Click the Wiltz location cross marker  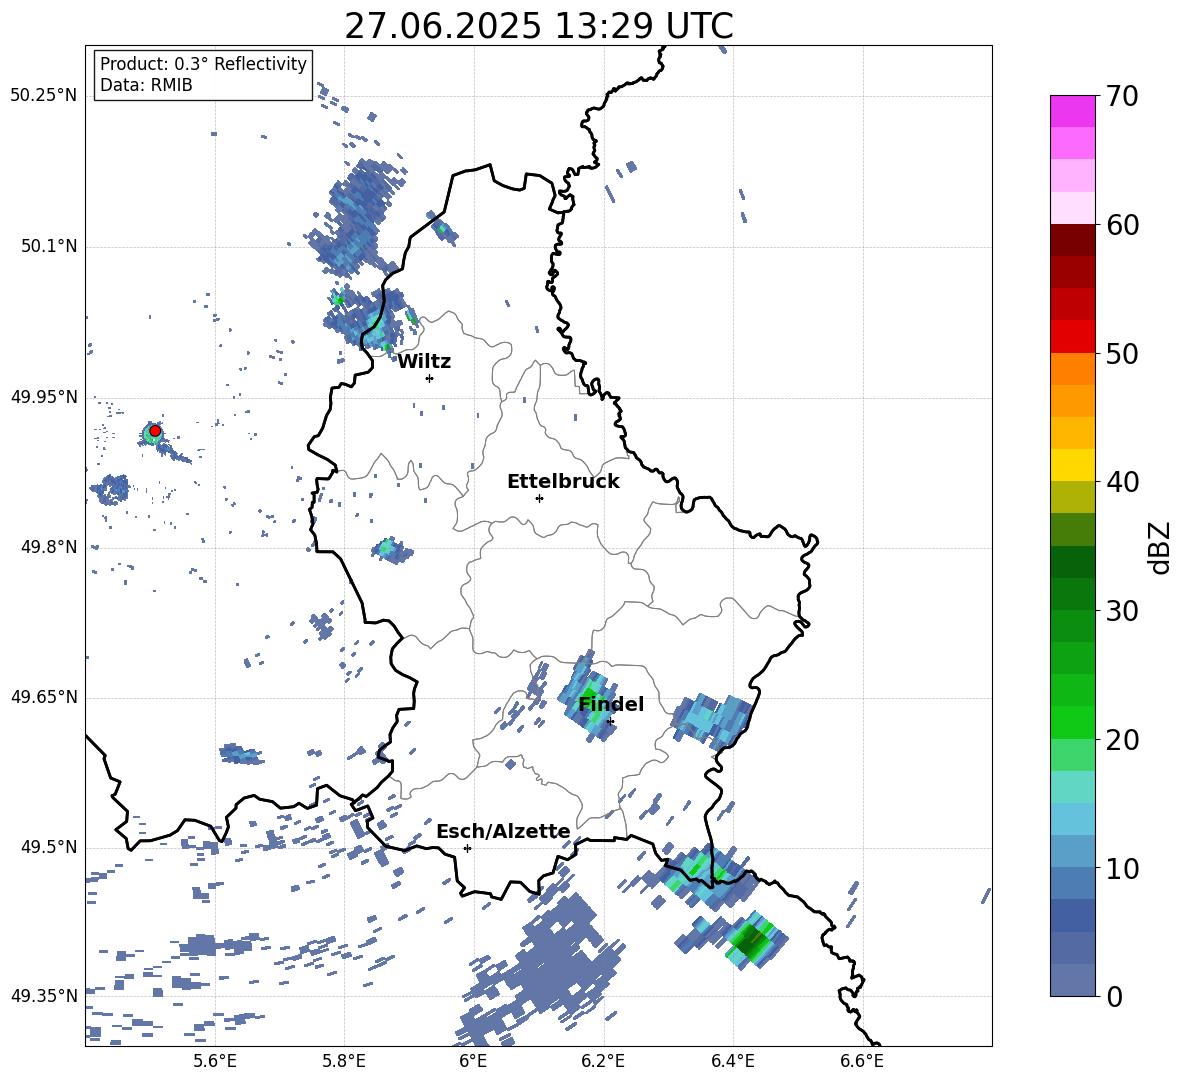tap(429, 378)
